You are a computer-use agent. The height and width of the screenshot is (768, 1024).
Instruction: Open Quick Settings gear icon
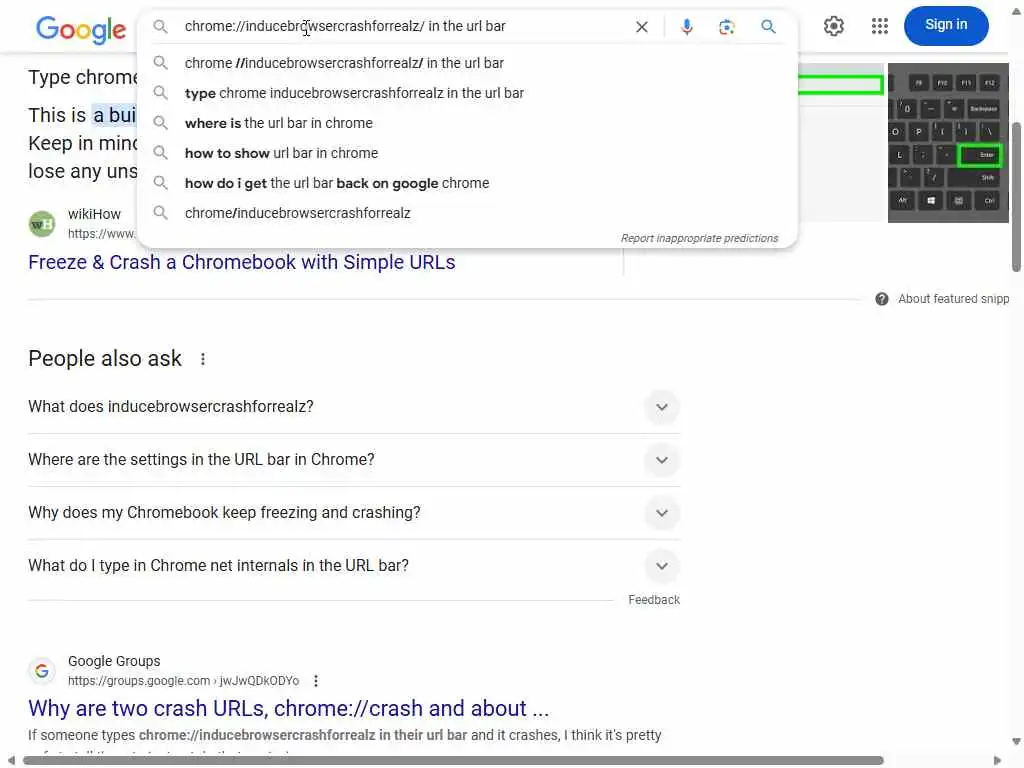click(833, 26)
